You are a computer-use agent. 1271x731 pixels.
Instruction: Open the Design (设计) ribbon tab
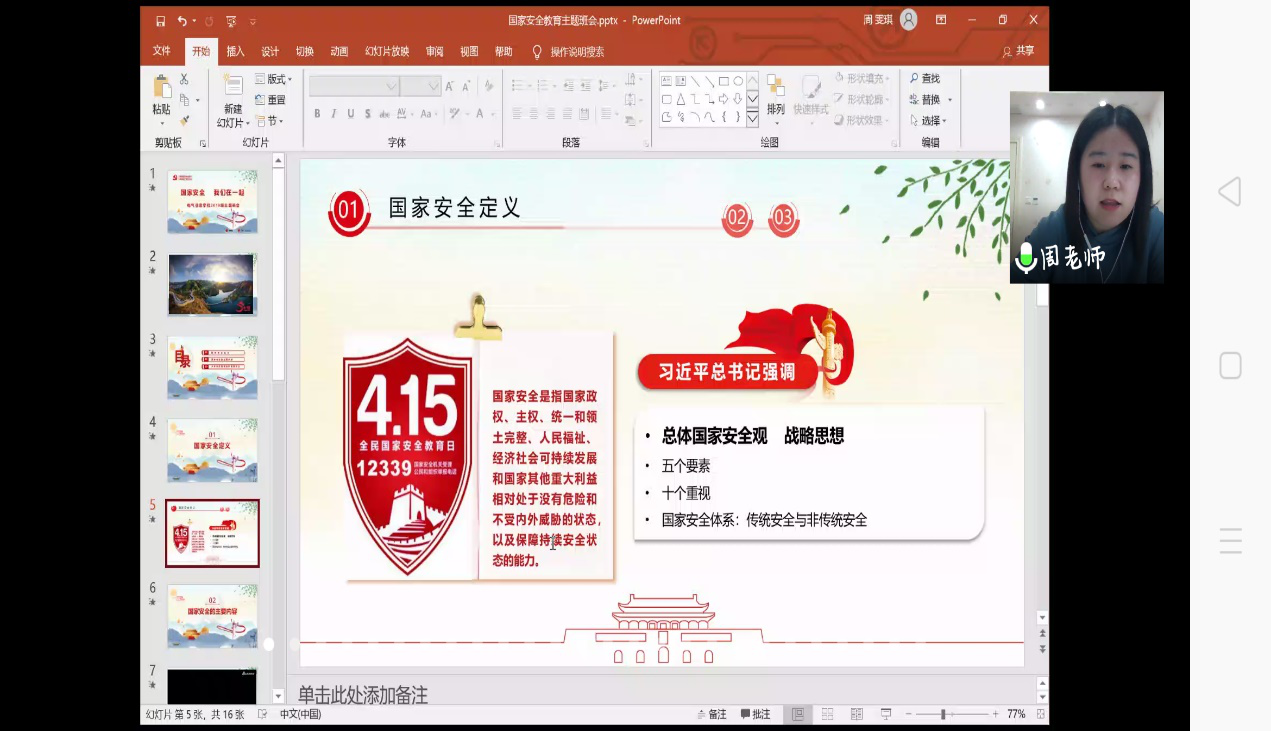[270, 51]
